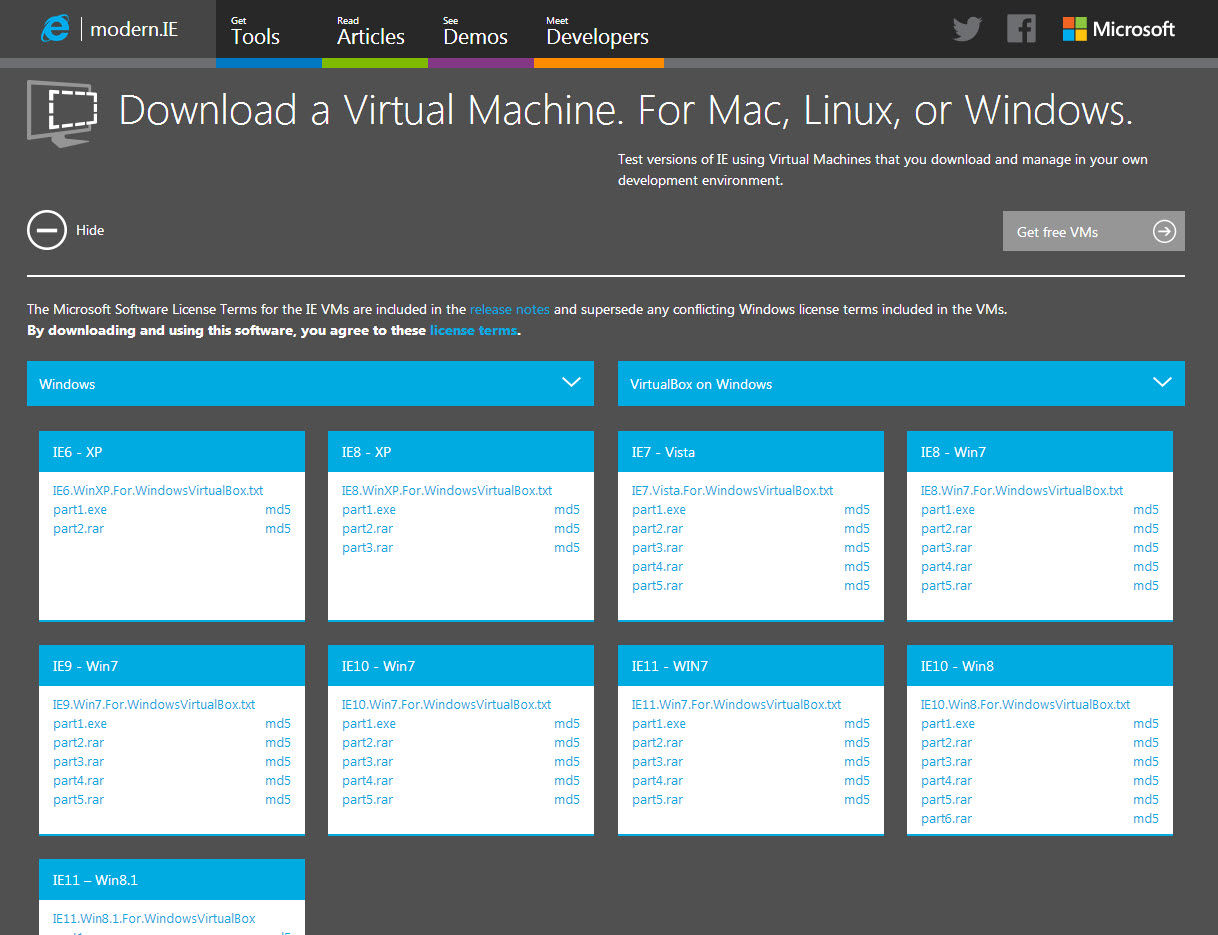
Task: Open md5 for IE7 - Vista part4.rar
Action: click(x=857, y=566)
